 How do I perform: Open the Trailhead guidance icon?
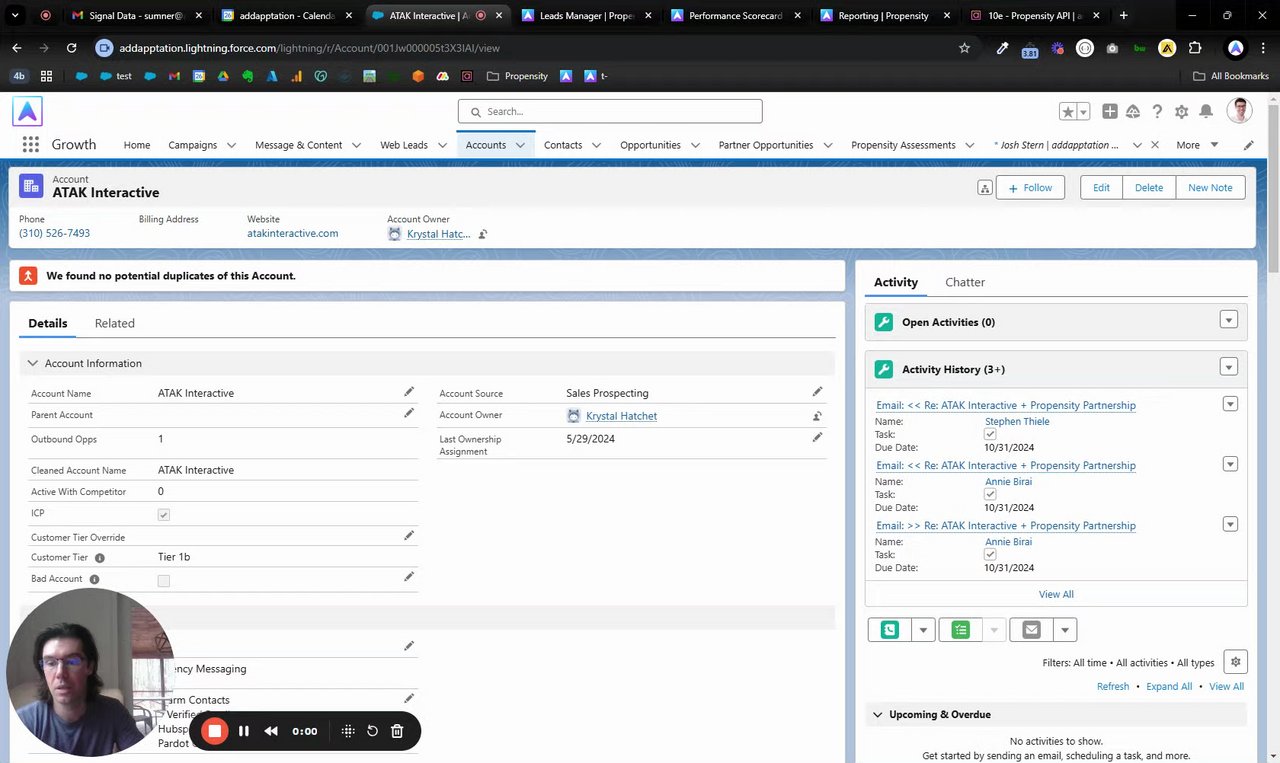point(1133,112)
